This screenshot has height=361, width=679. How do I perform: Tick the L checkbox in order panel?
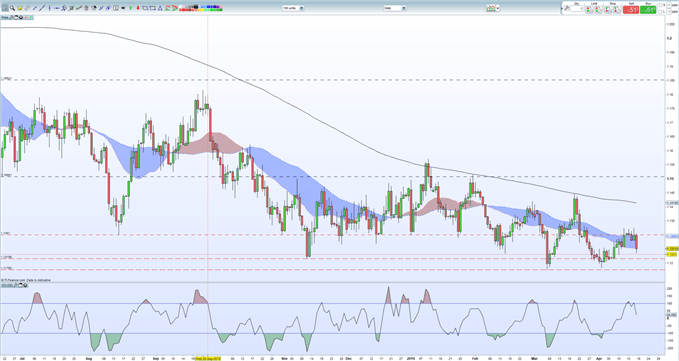click(x=660, y=12)
